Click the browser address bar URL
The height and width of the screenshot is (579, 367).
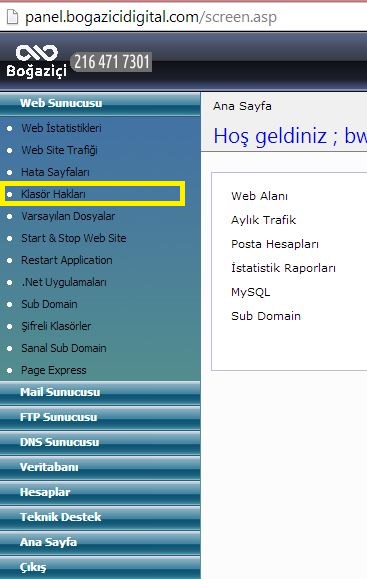pyautogui.click(x=151, y=17)
